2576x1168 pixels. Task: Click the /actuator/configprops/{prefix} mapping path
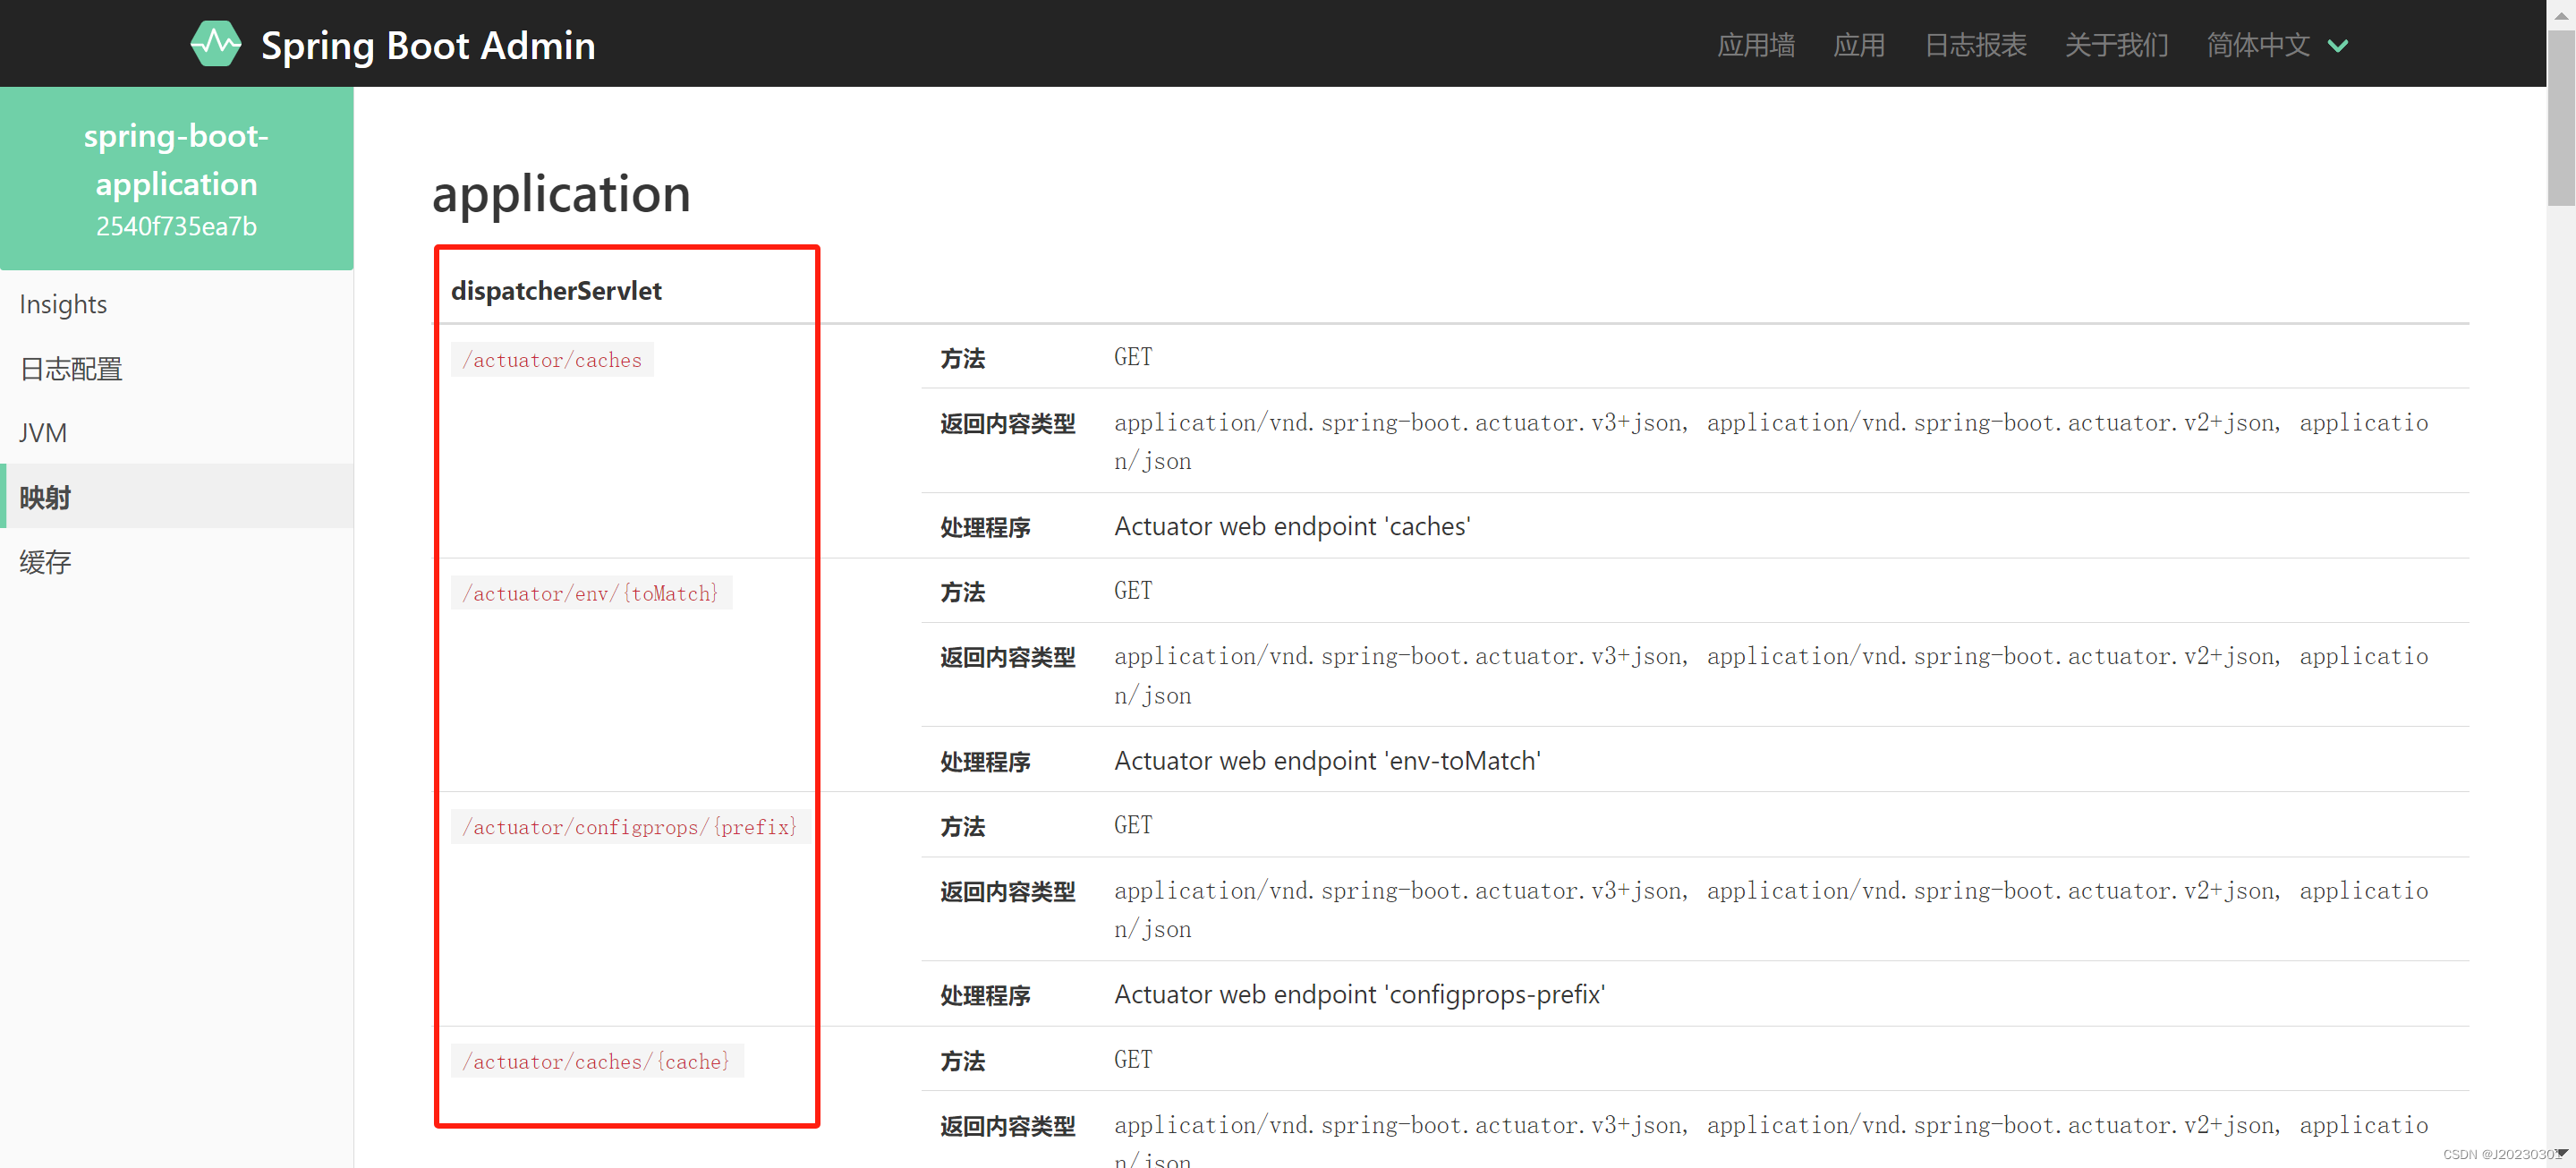coord(629,827)
